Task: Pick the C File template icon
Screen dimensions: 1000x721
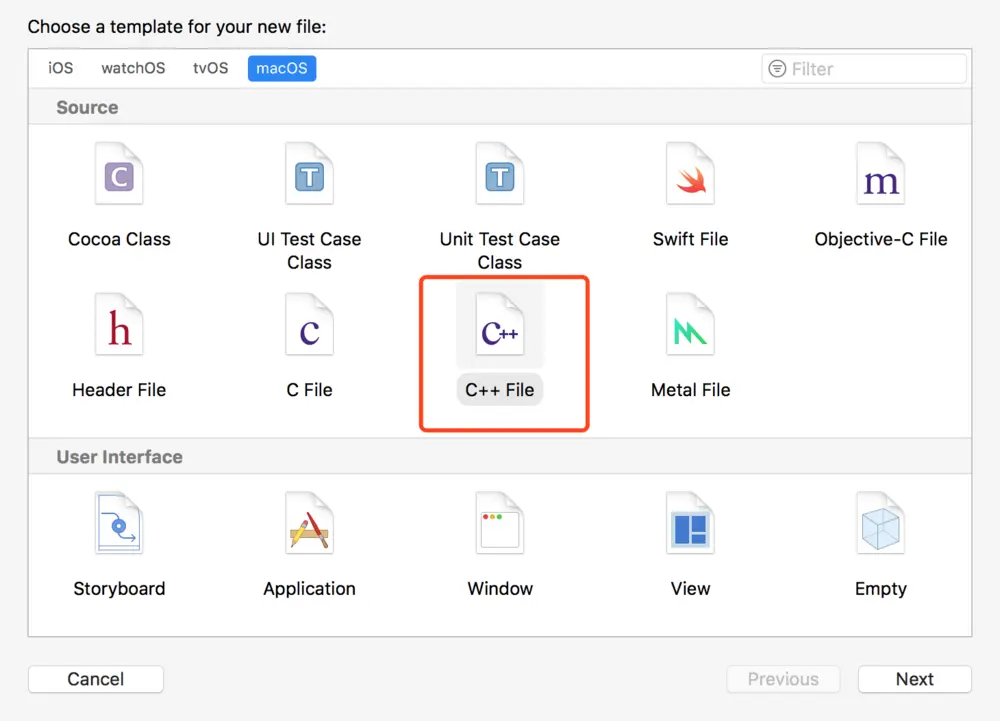Action: pos(309,328)
